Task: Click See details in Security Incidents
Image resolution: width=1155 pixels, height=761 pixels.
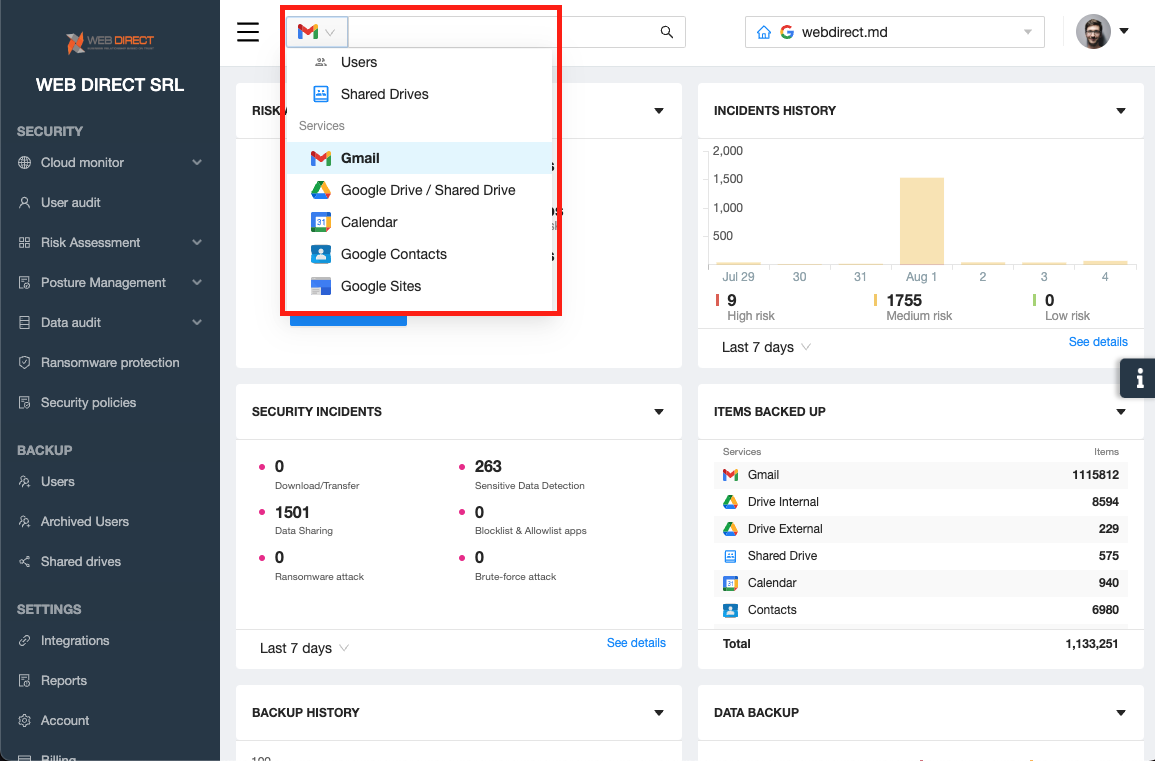Action: tap(636, 643)
